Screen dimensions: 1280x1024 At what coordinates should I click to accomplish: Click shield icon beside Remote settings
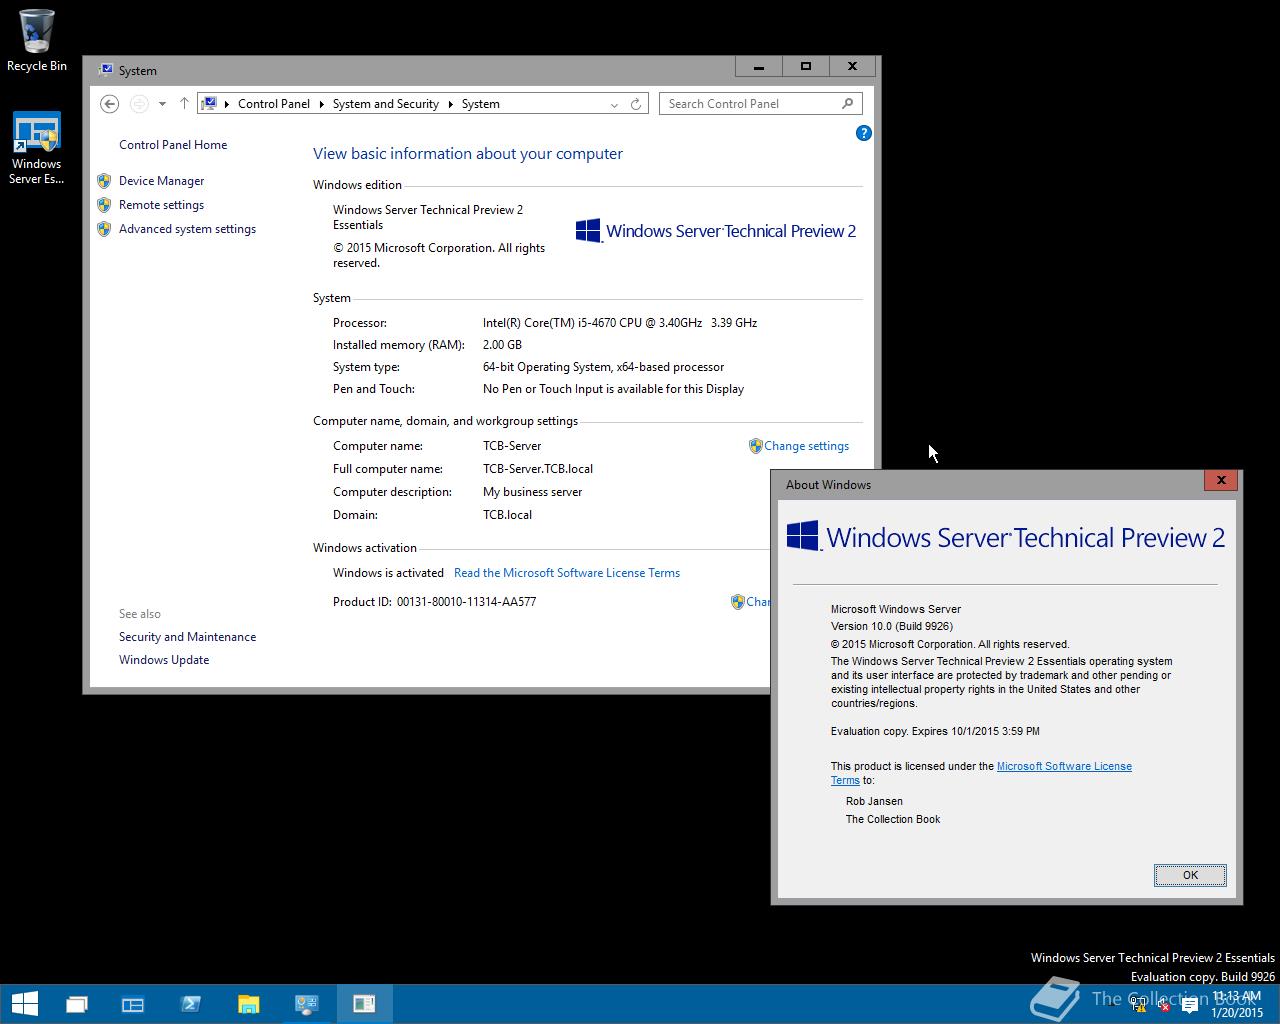[x=104, y=205]
